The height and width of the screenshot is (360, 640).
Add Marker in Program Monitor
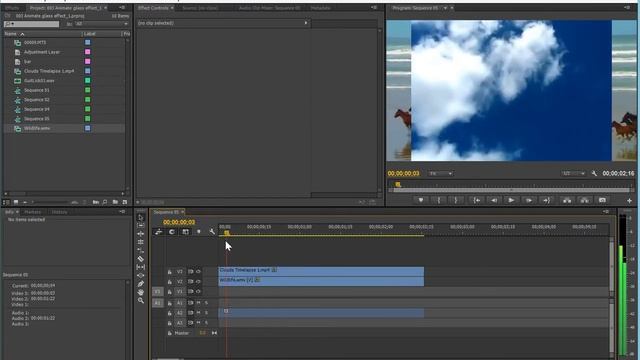[421, 200]
